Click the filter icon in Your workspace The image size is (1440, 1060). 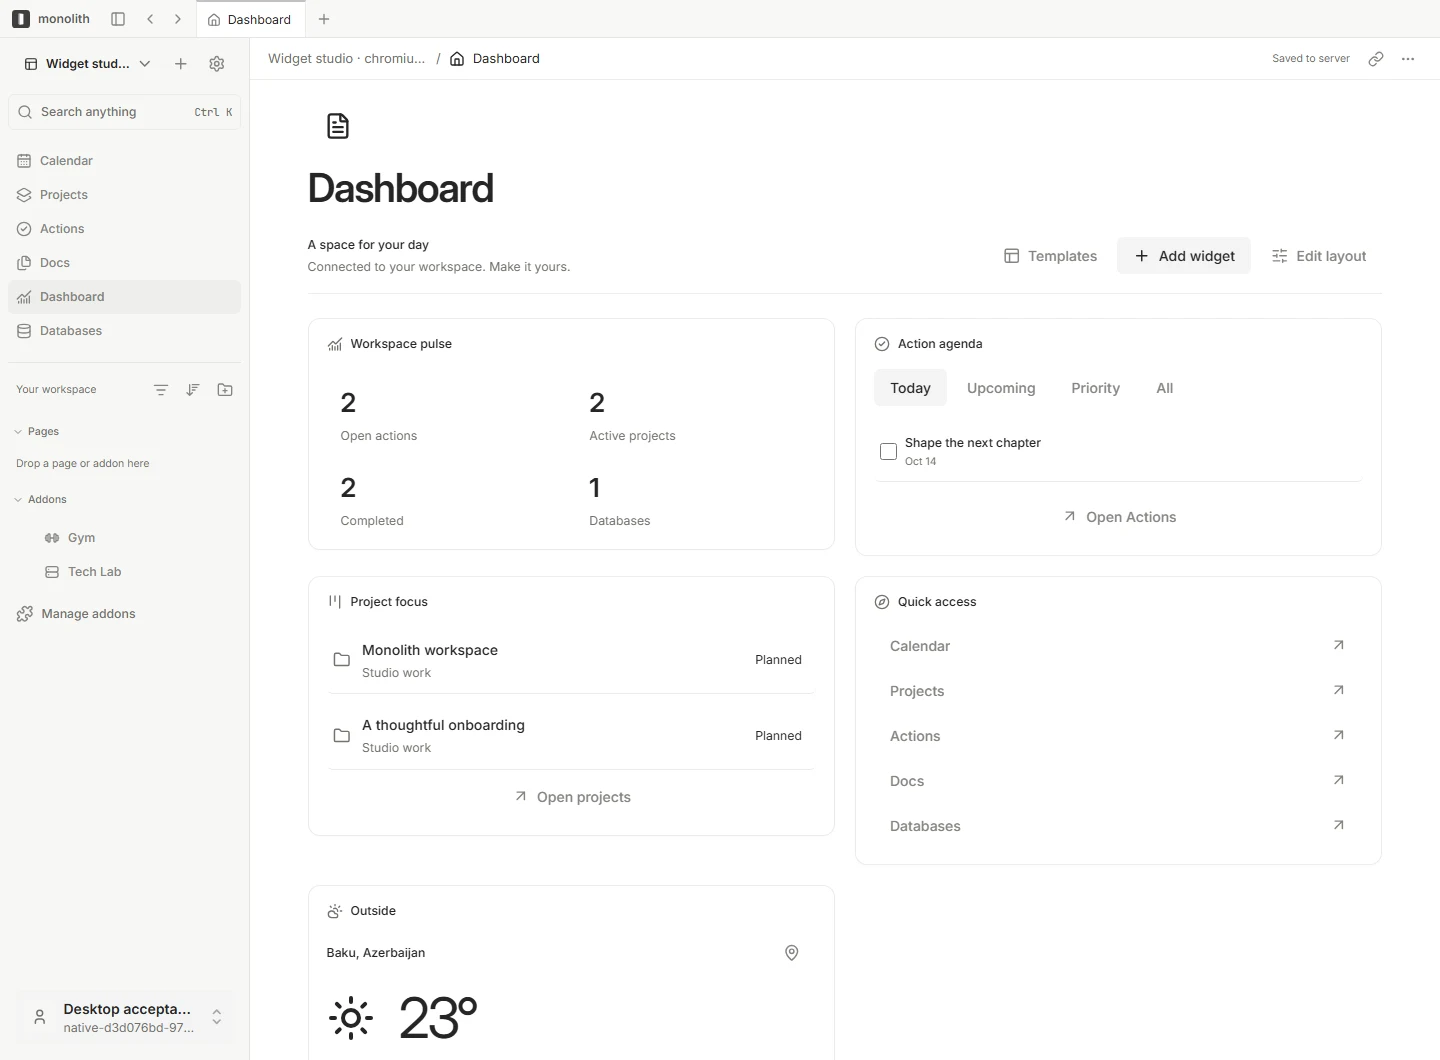(161, 390)
